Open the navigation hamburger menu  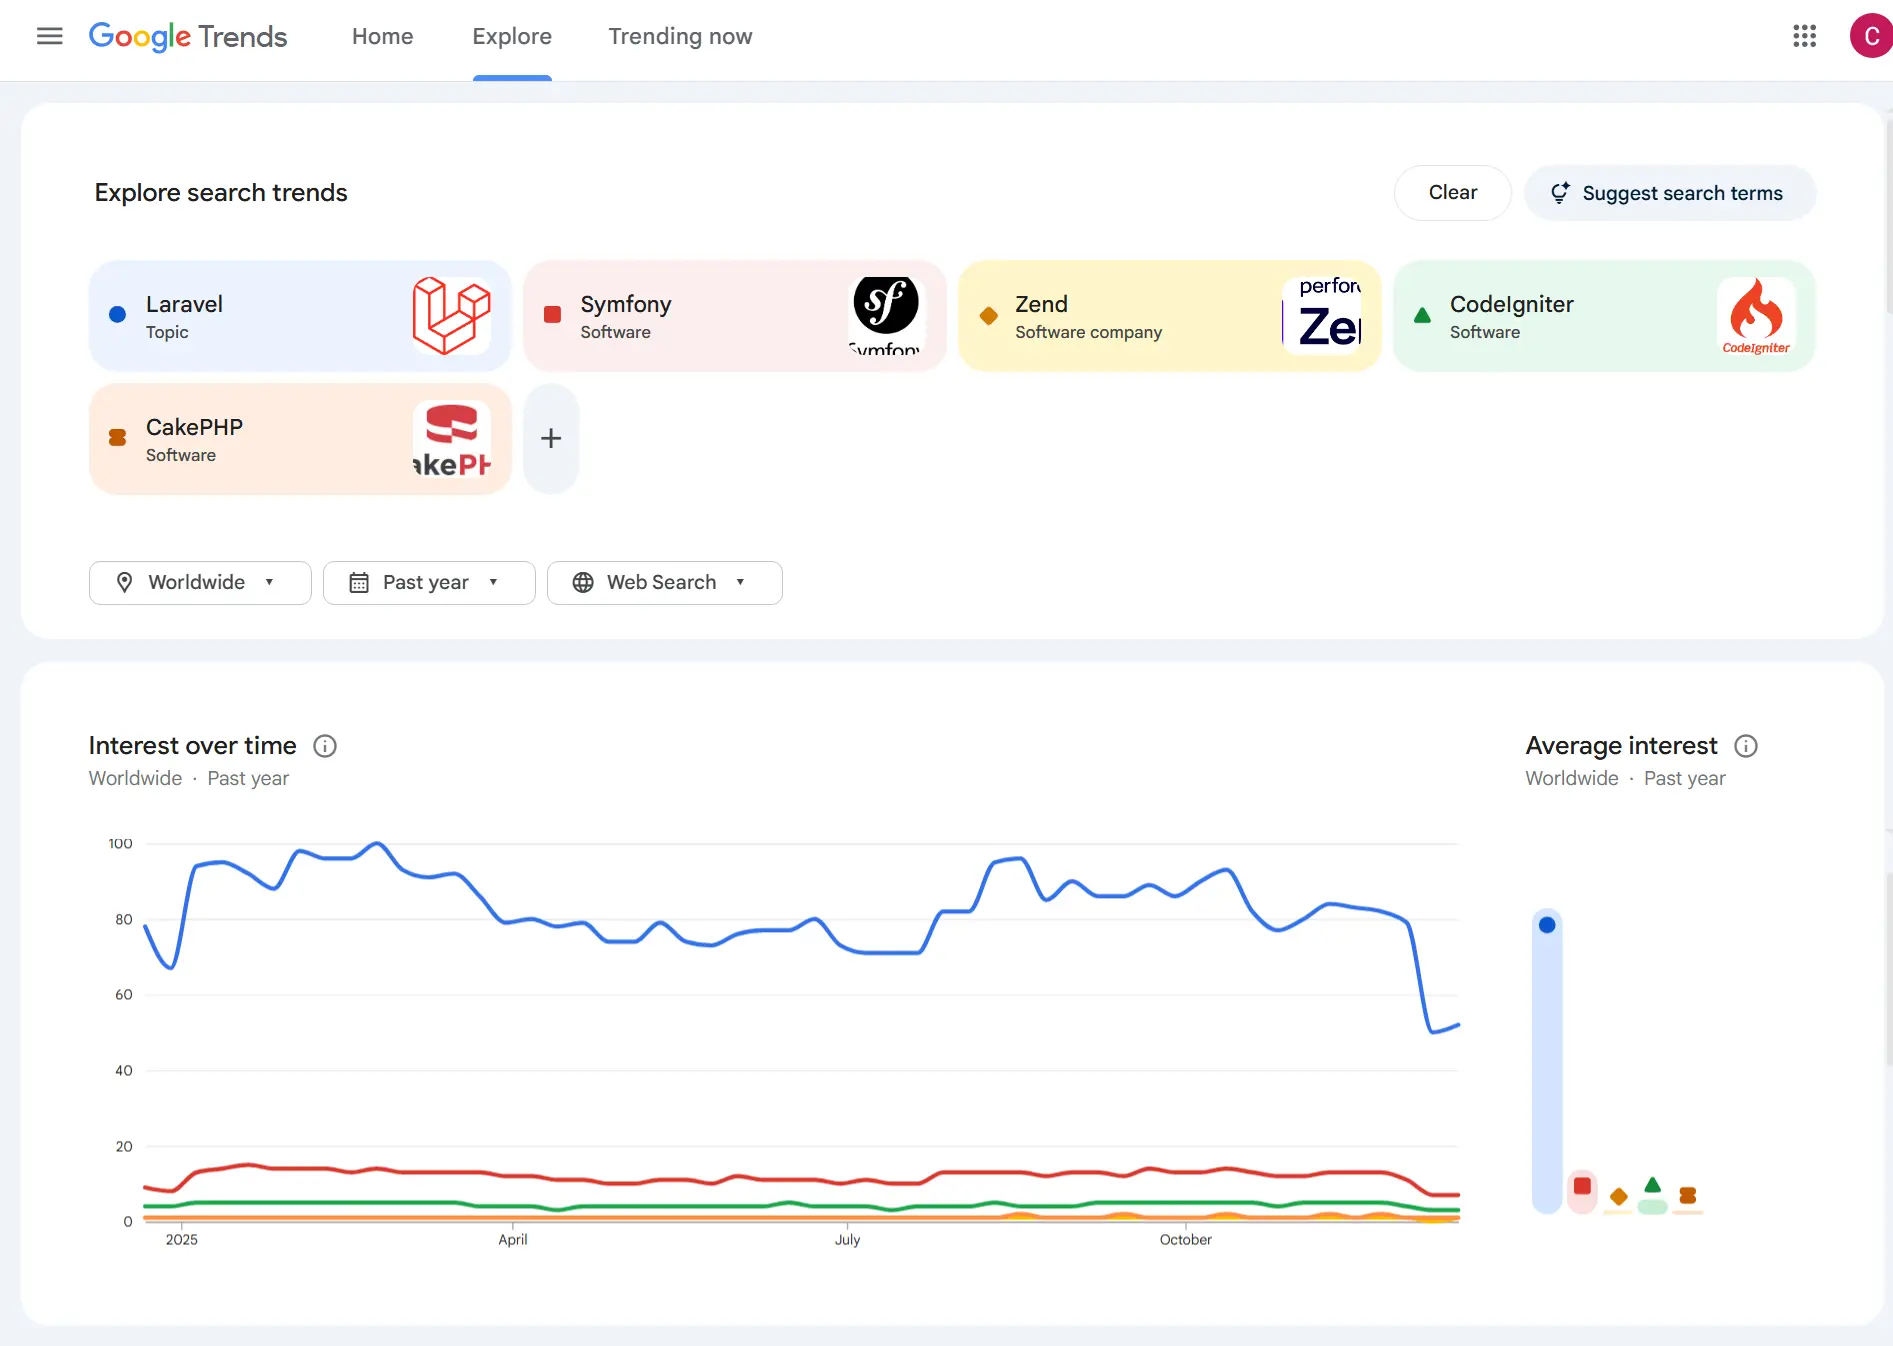click(47, 36)
